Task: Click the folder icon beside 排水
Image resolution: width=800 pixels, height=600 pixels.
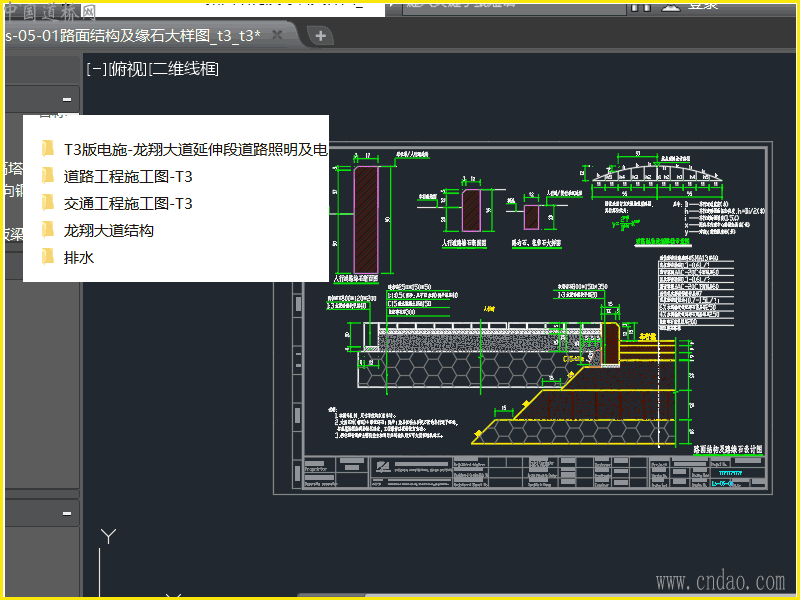Action: pyautogui.click(x=47, y=257)
